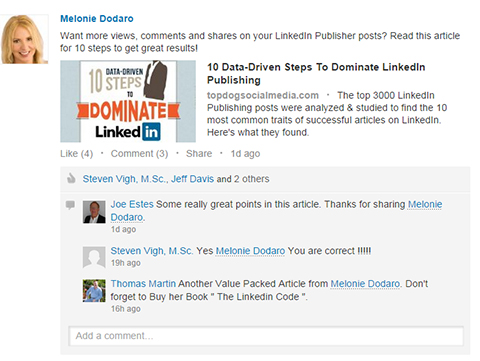The height and width of the screenshot is (361, 480).
Task: Click the article description starting 'The top 3000 LinkedIn'
Action: coord(327,114)
